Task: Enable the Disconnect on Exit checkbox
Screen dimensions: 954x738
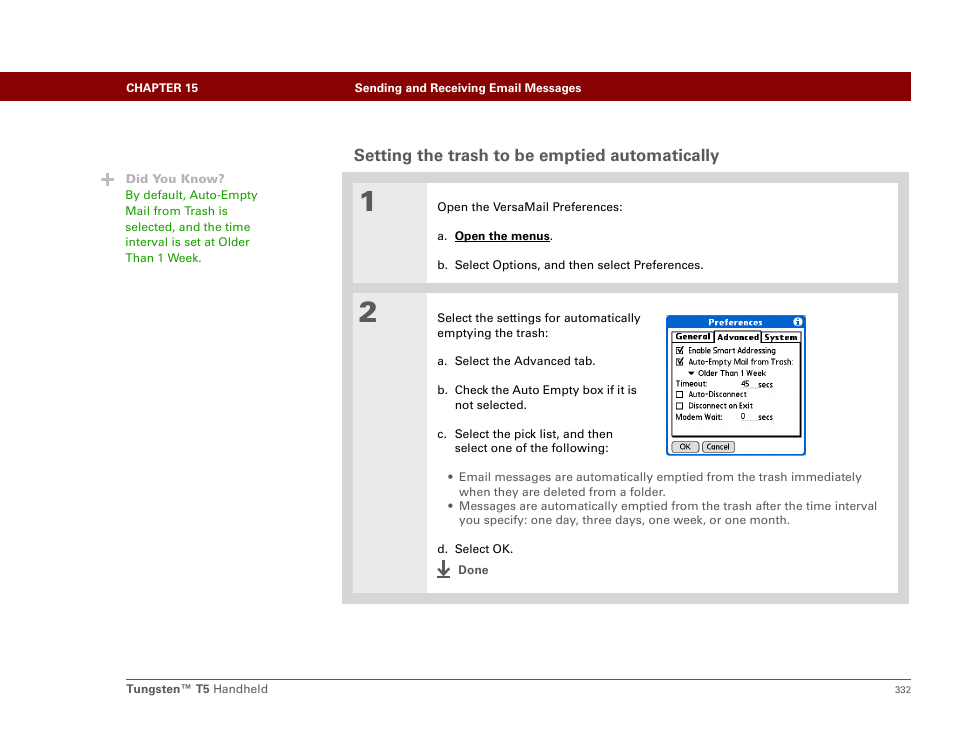Action: pyautogui.click(x=680, y=406)
